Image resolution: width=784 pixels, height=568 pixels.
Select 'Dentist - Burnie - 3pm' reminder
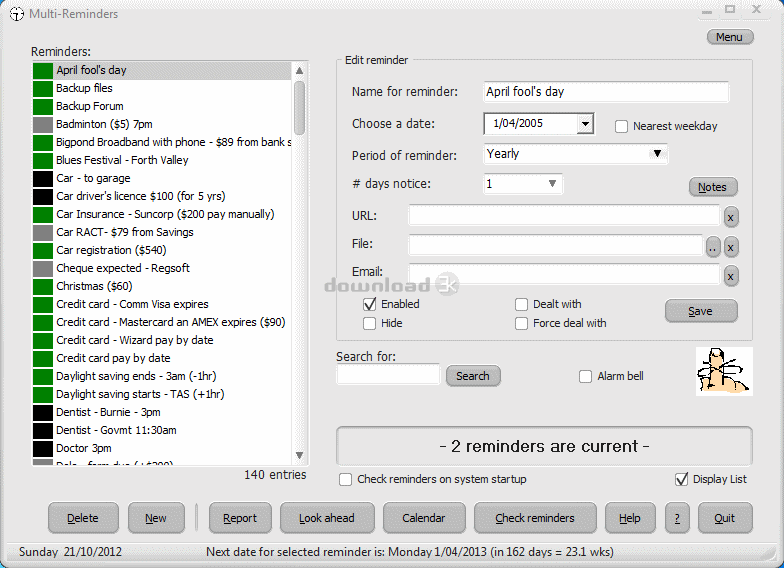tap(162, 412)
